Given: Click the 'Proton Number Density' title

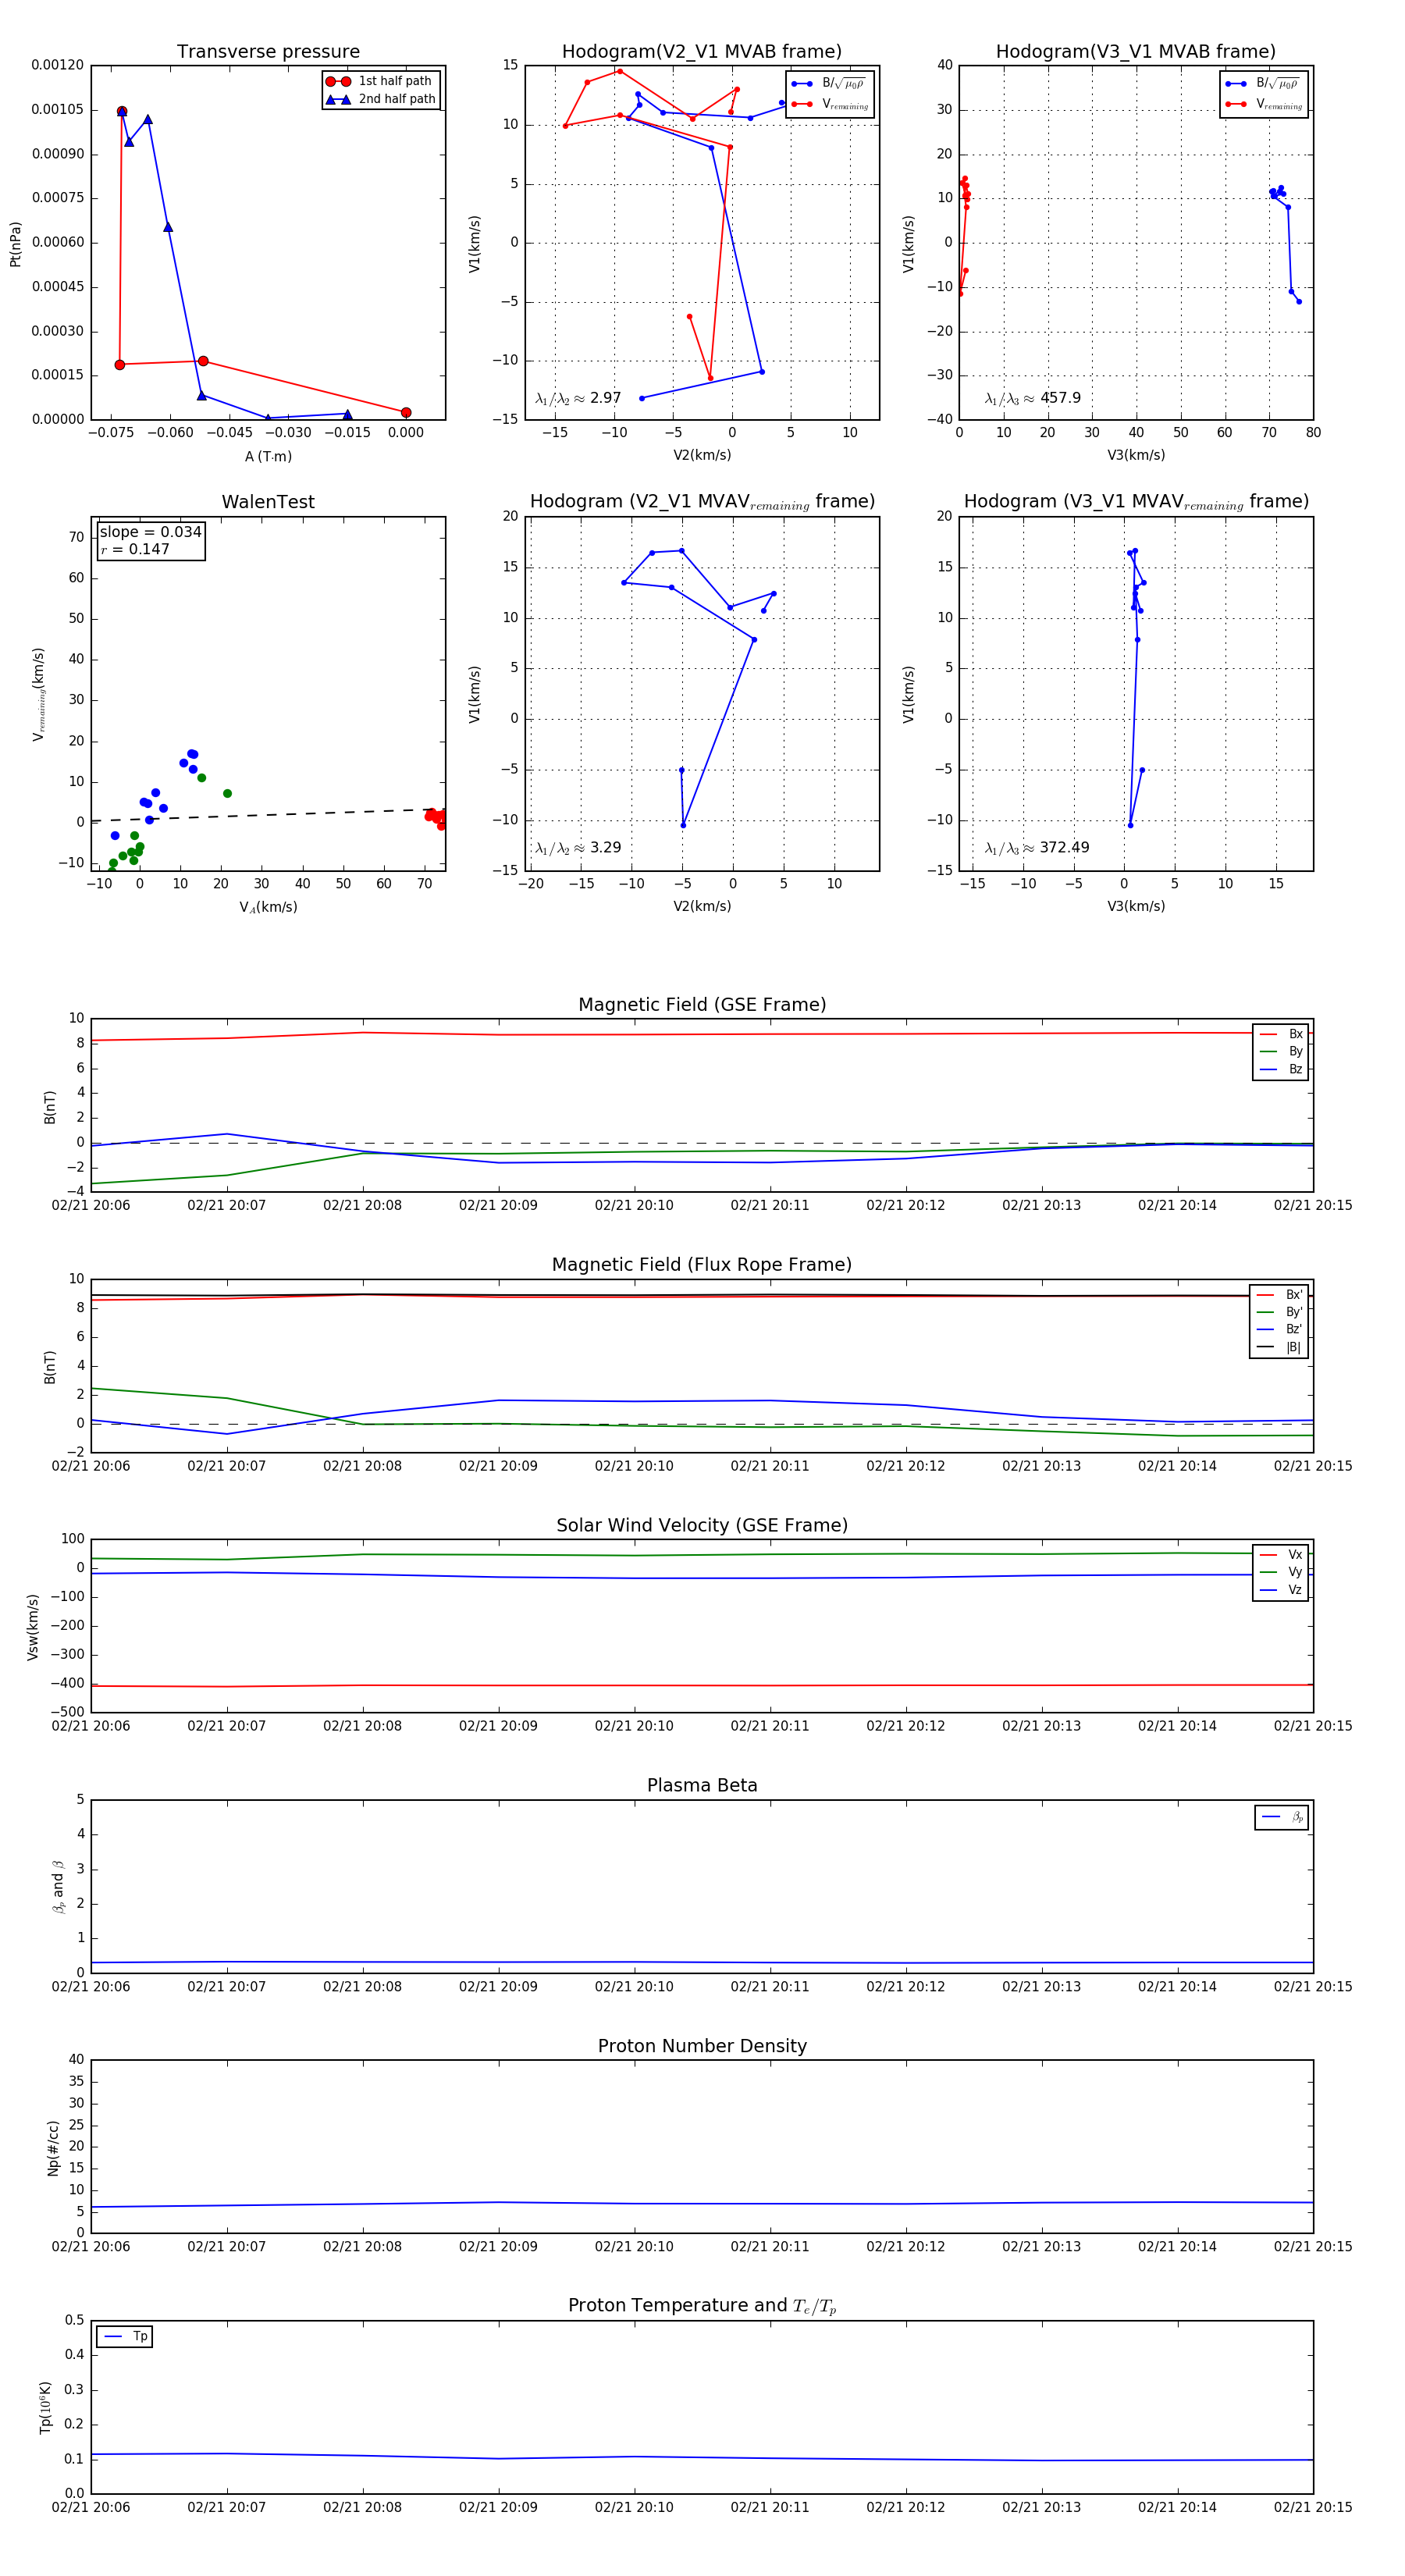Looking at the screenshot, I should tap(702, 2046).
